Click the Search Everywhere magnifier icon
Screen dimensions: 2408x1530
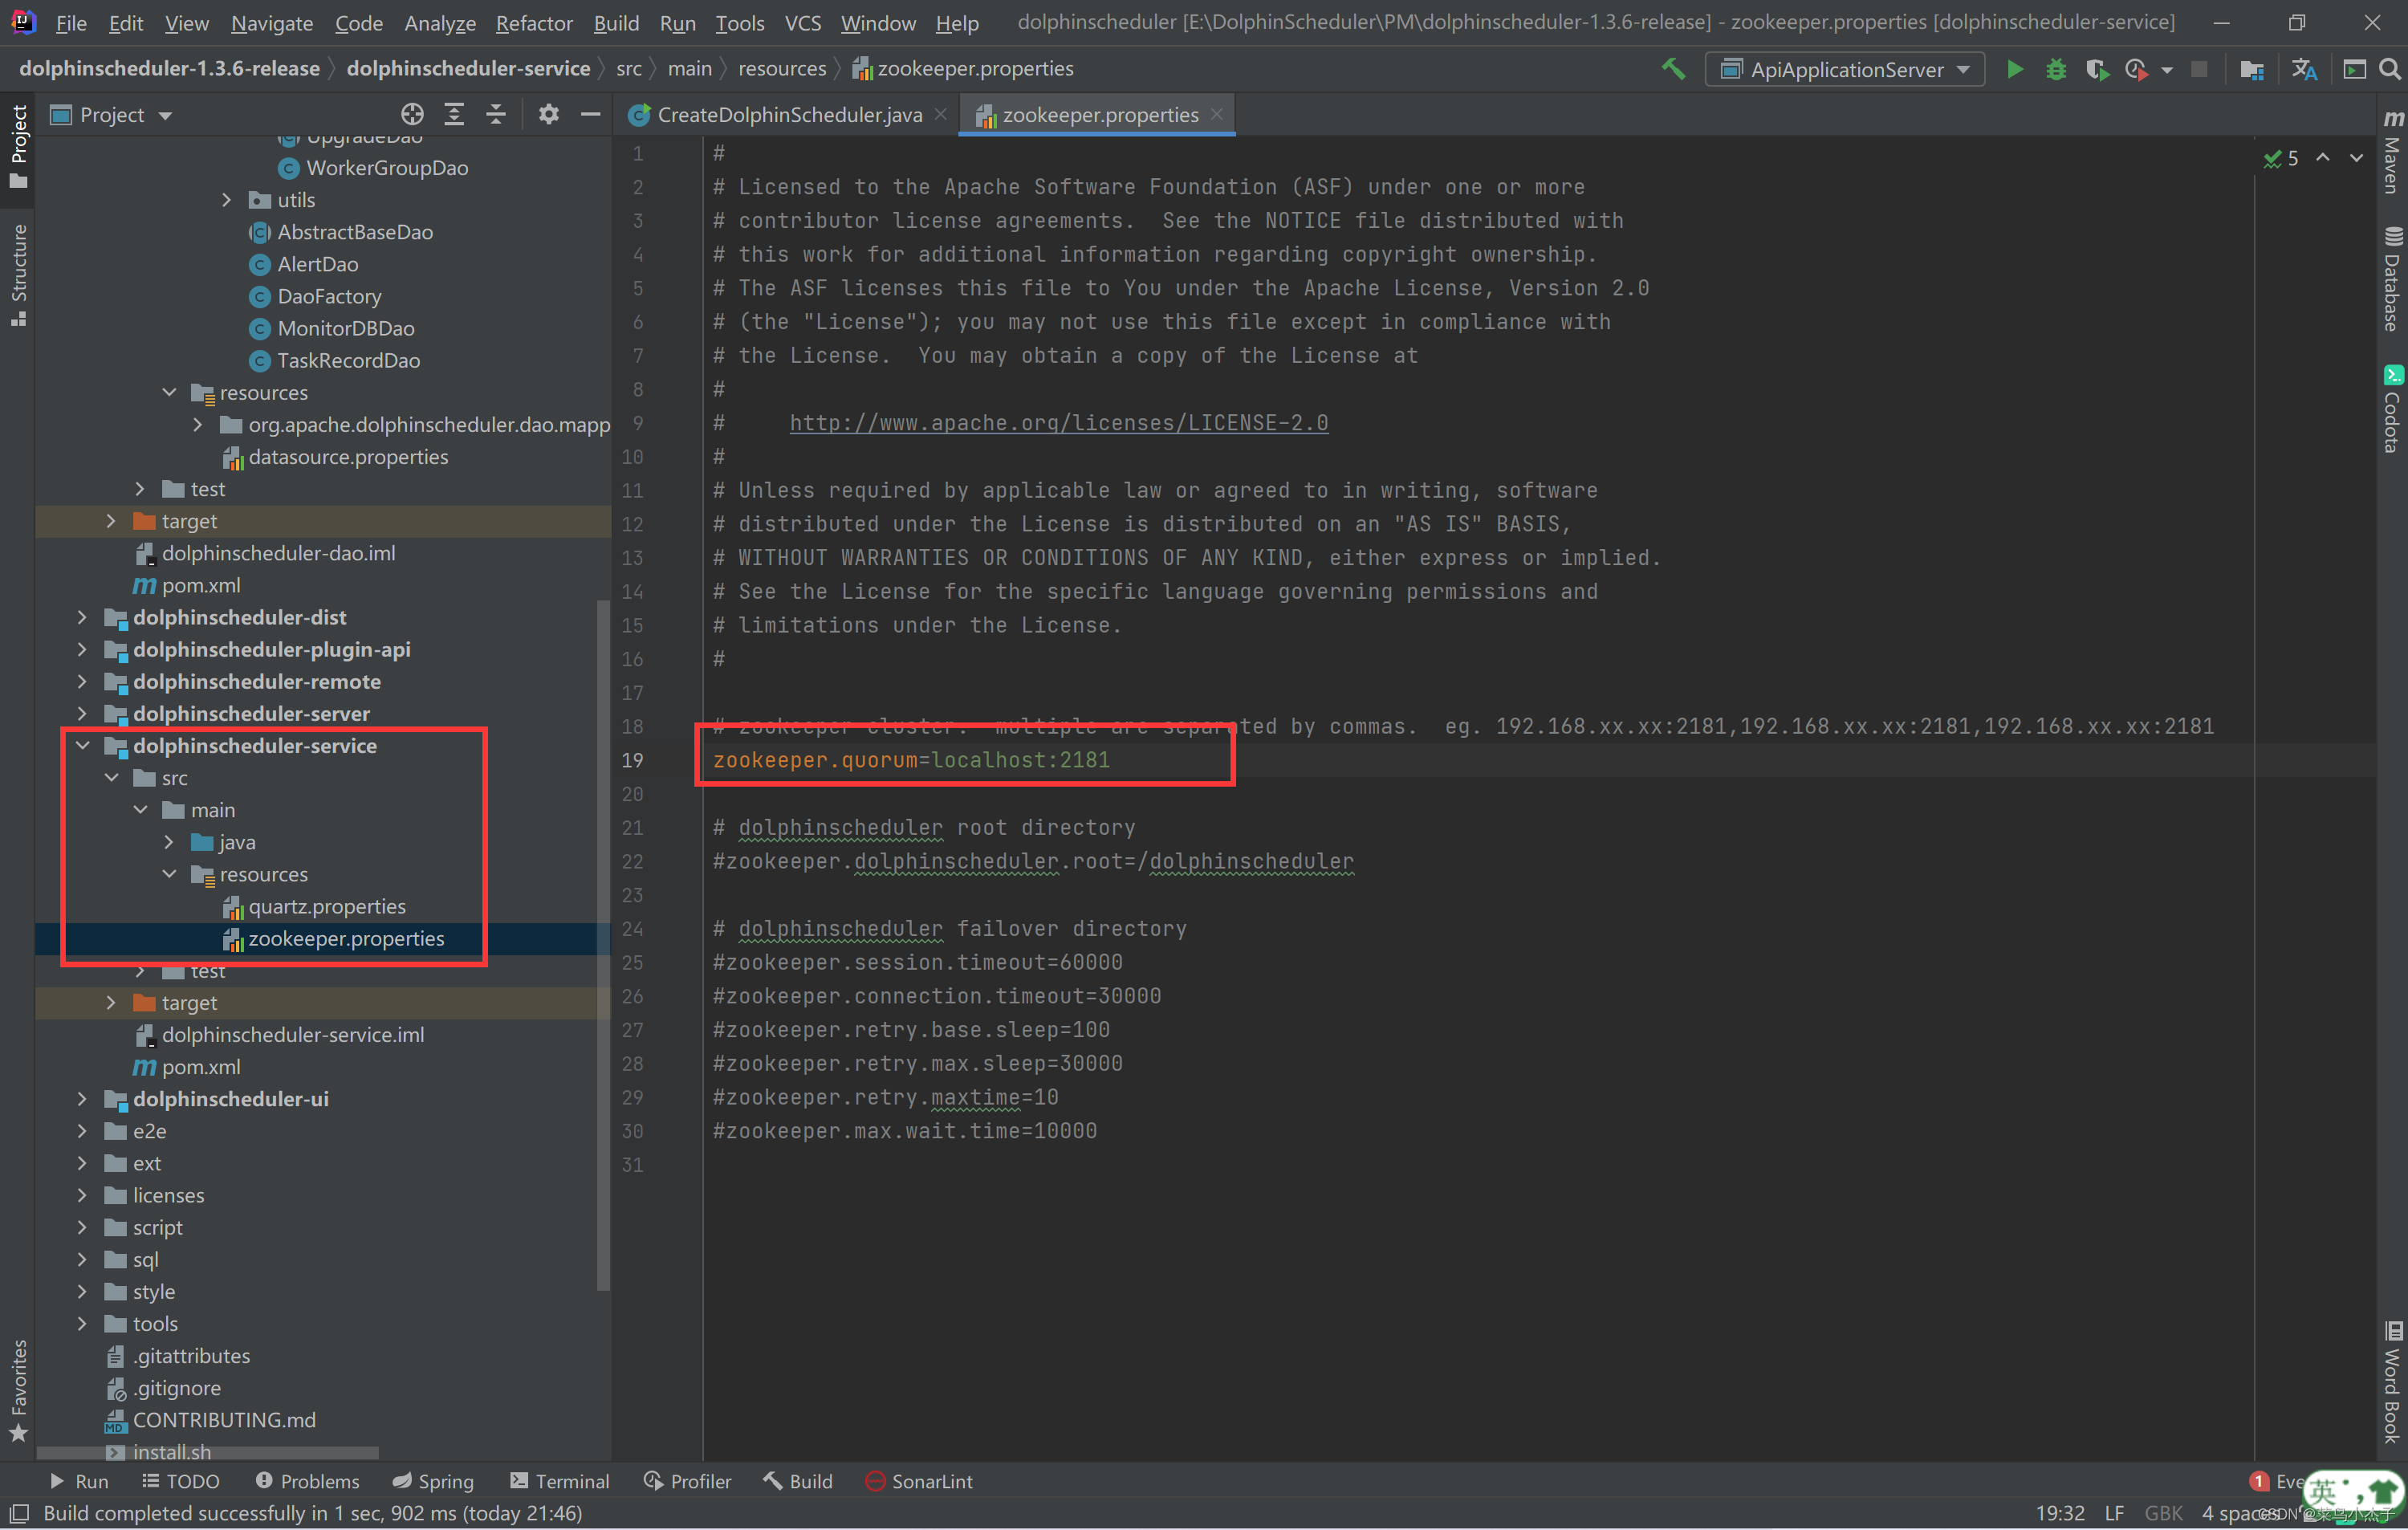coord(2389,69)
